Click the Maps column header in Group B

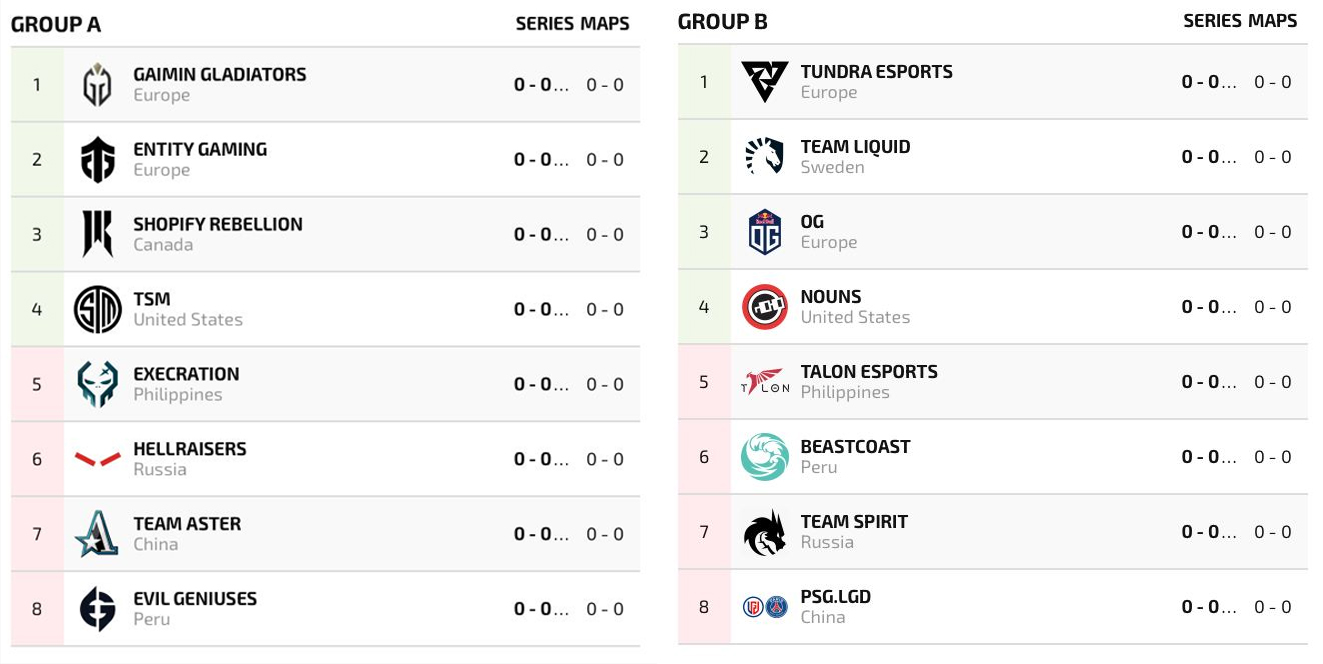coord(1273,21)
